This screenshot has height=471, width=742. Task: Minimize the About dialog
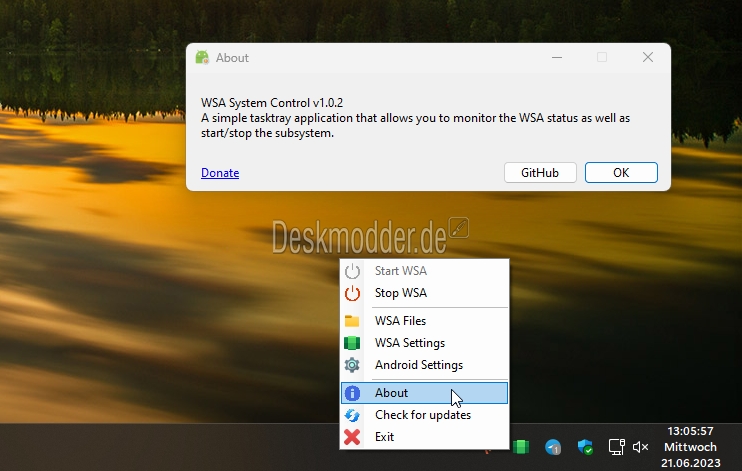pyautogui.click(x=557, y=58)
